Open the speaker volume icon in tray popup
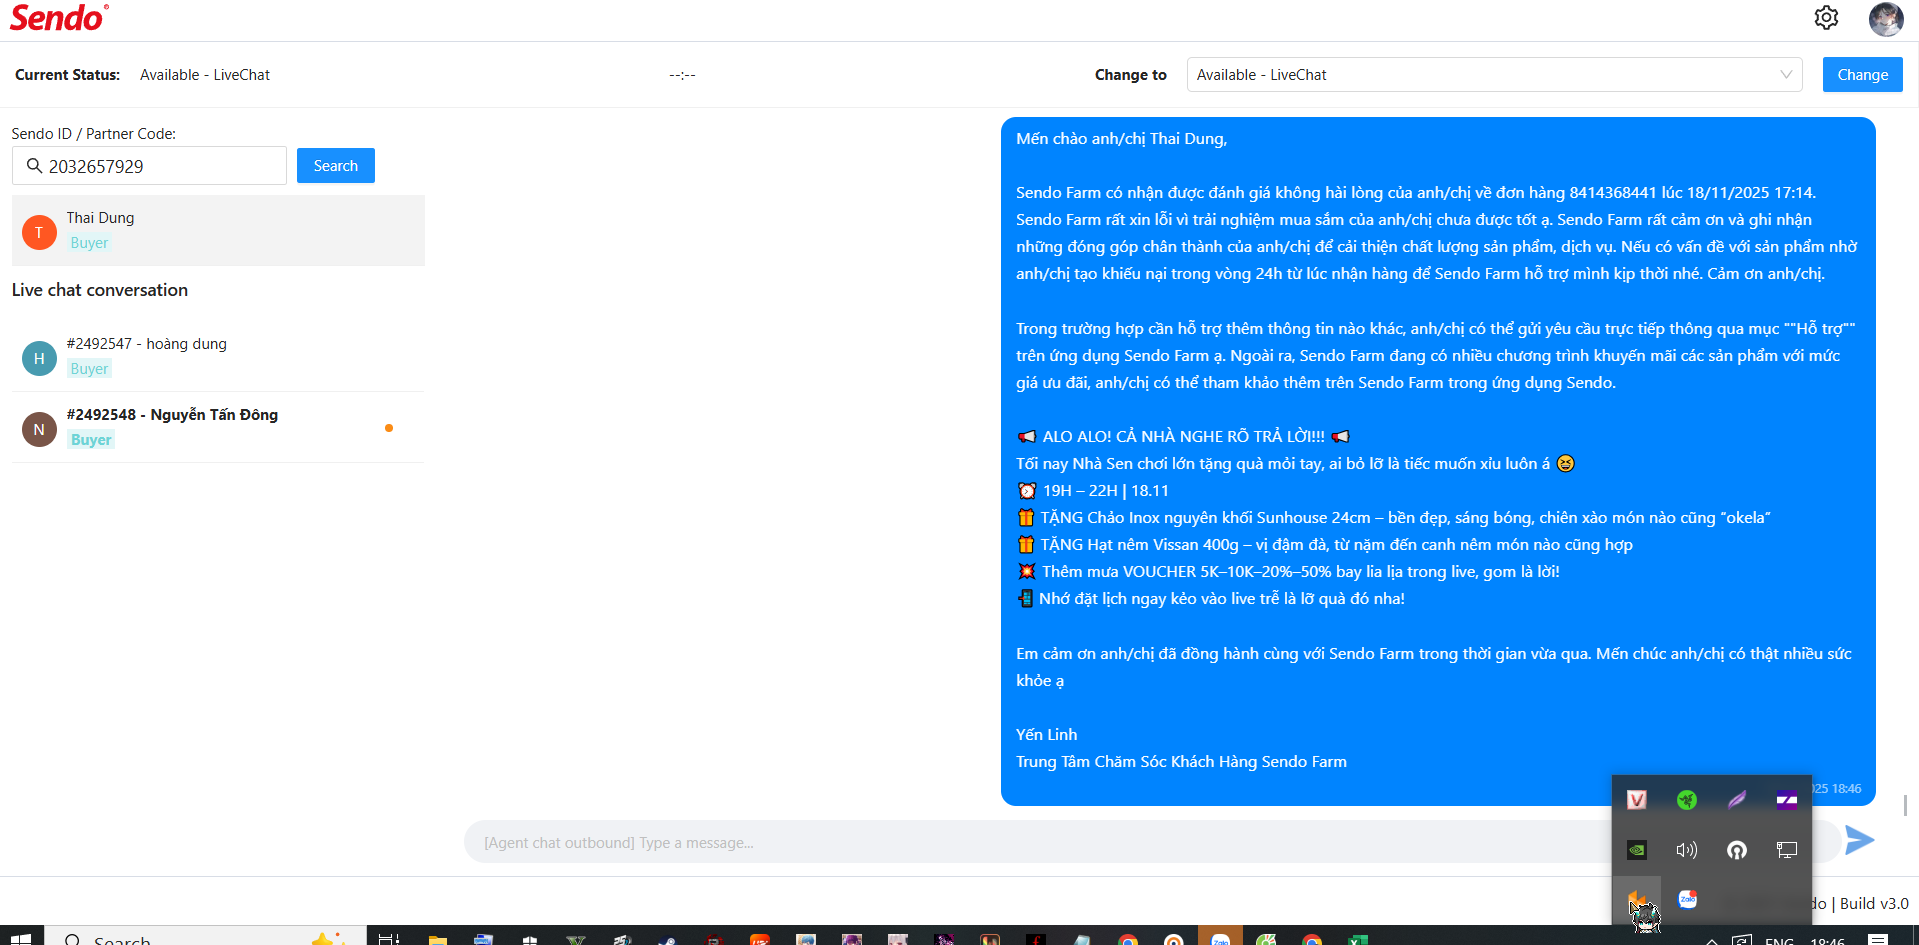The width and height of the screenshot is (1919, 945). pos(1687,850)
